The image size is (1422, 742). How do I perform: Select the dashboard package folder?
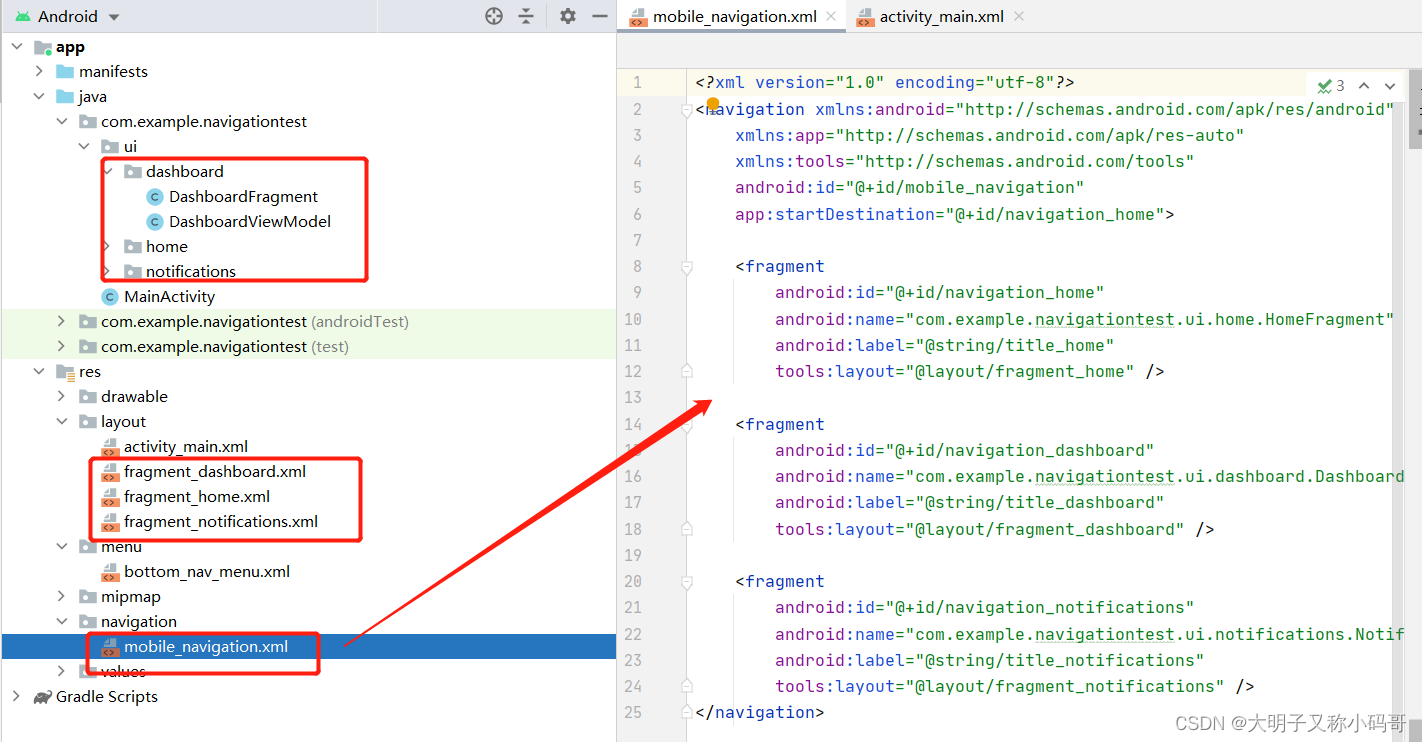(x=184, y=172)
